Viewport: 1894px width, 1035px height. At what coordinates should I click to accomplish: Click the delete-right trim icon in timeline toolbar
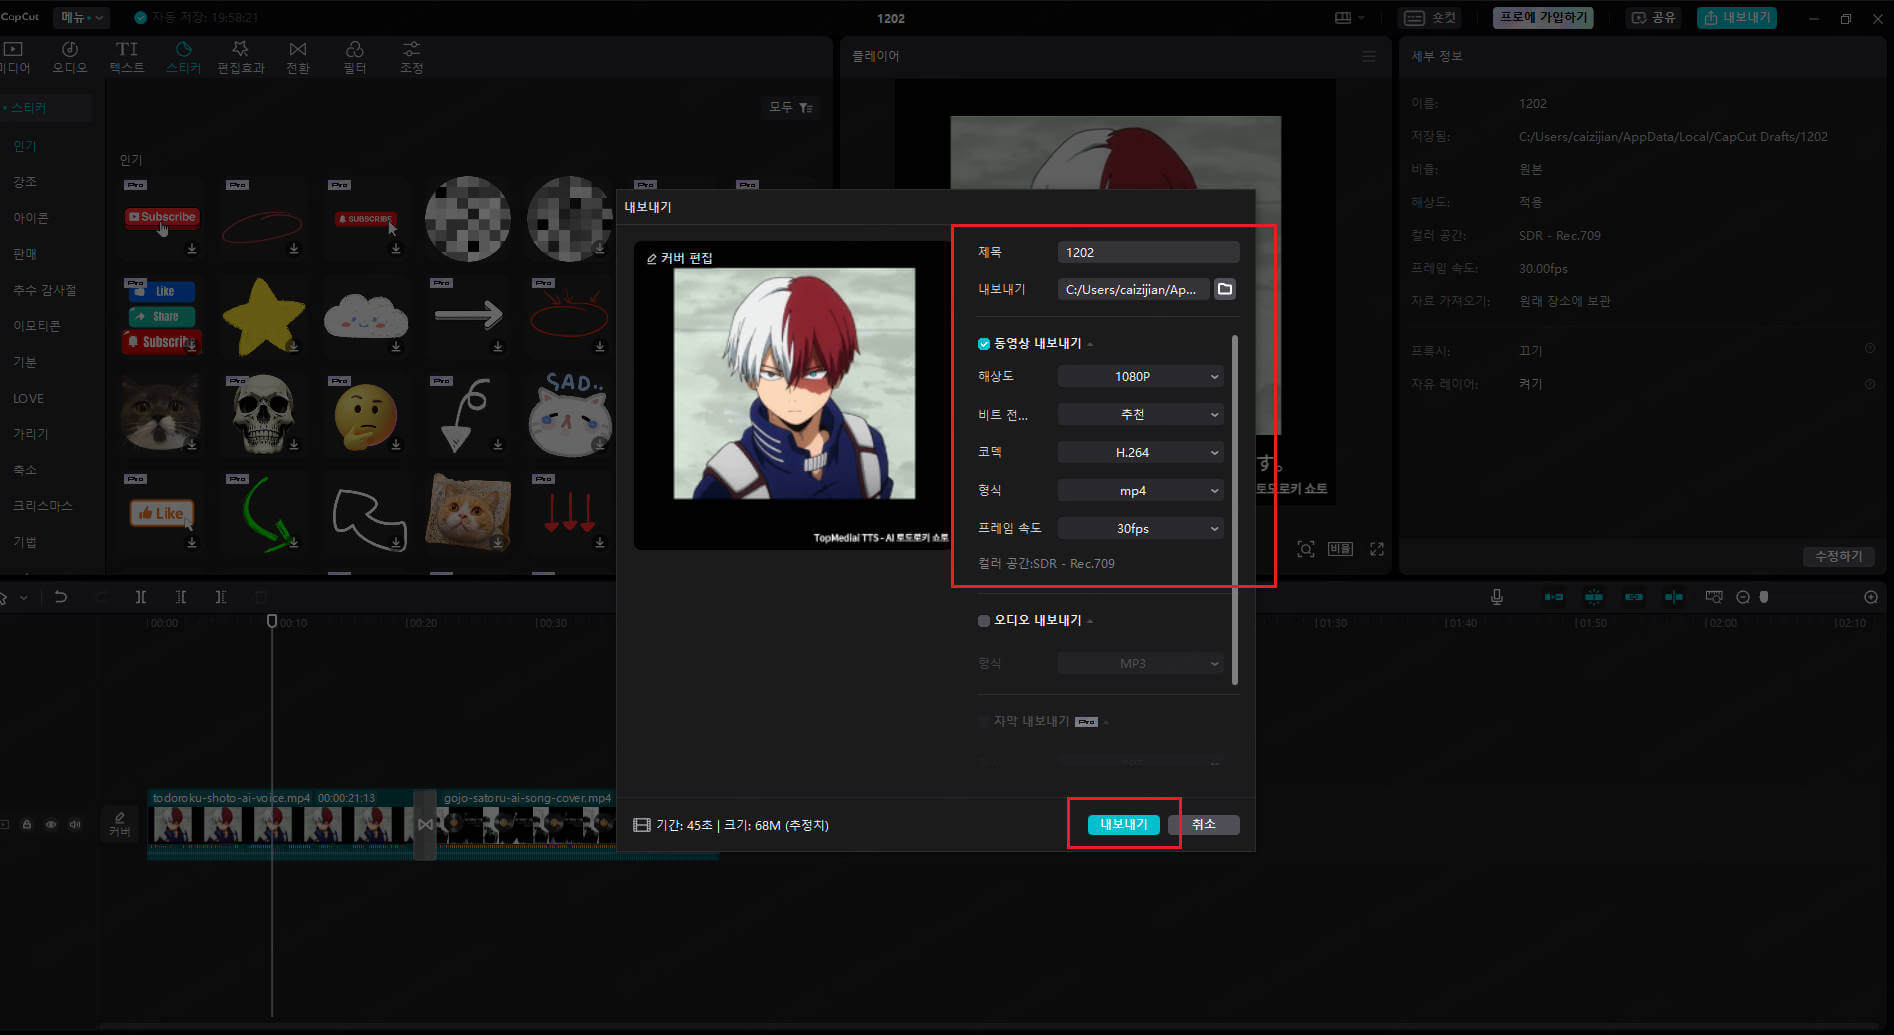pyautogui.click(x=221, y=597)
